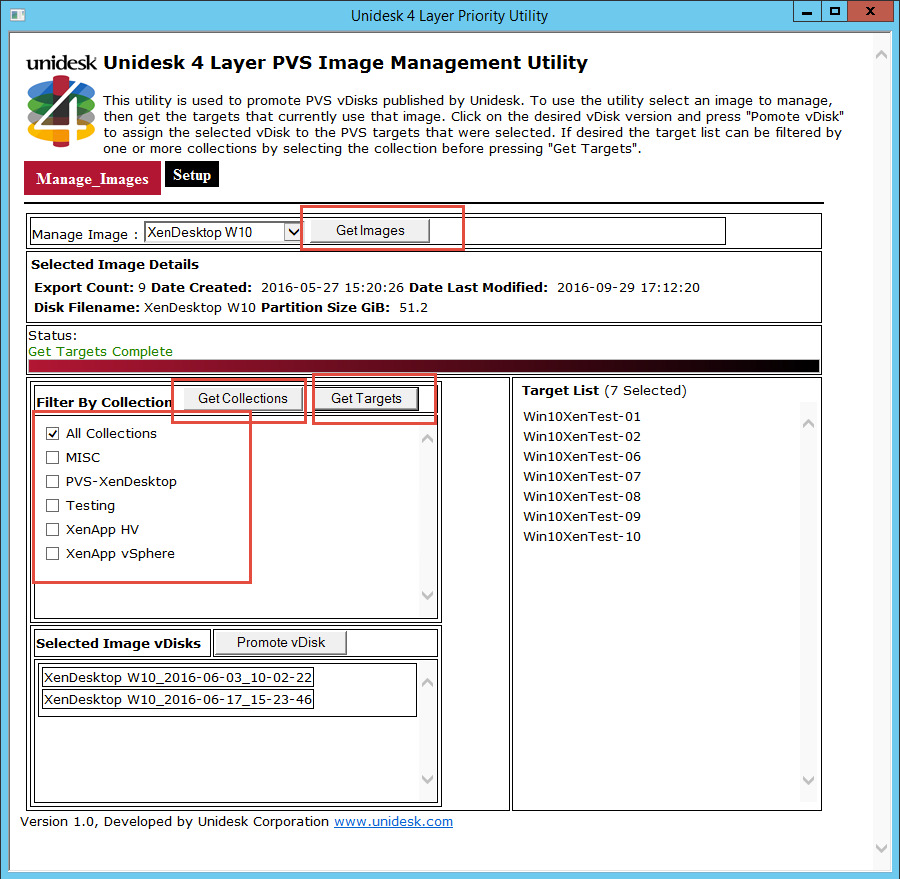The width and height of the screenshot is (900, 879).
Task: Click the Unidesk 4 logo icon
Action: coord(61,111)
